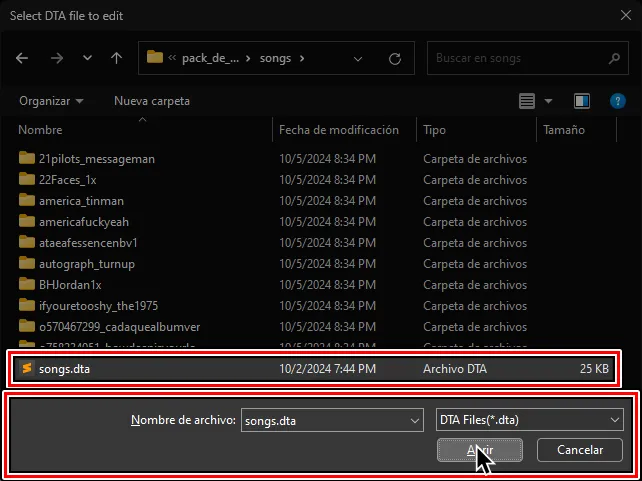Go back with the left arrow
This screenshot has width=642, height=481.
pos(22,58)
